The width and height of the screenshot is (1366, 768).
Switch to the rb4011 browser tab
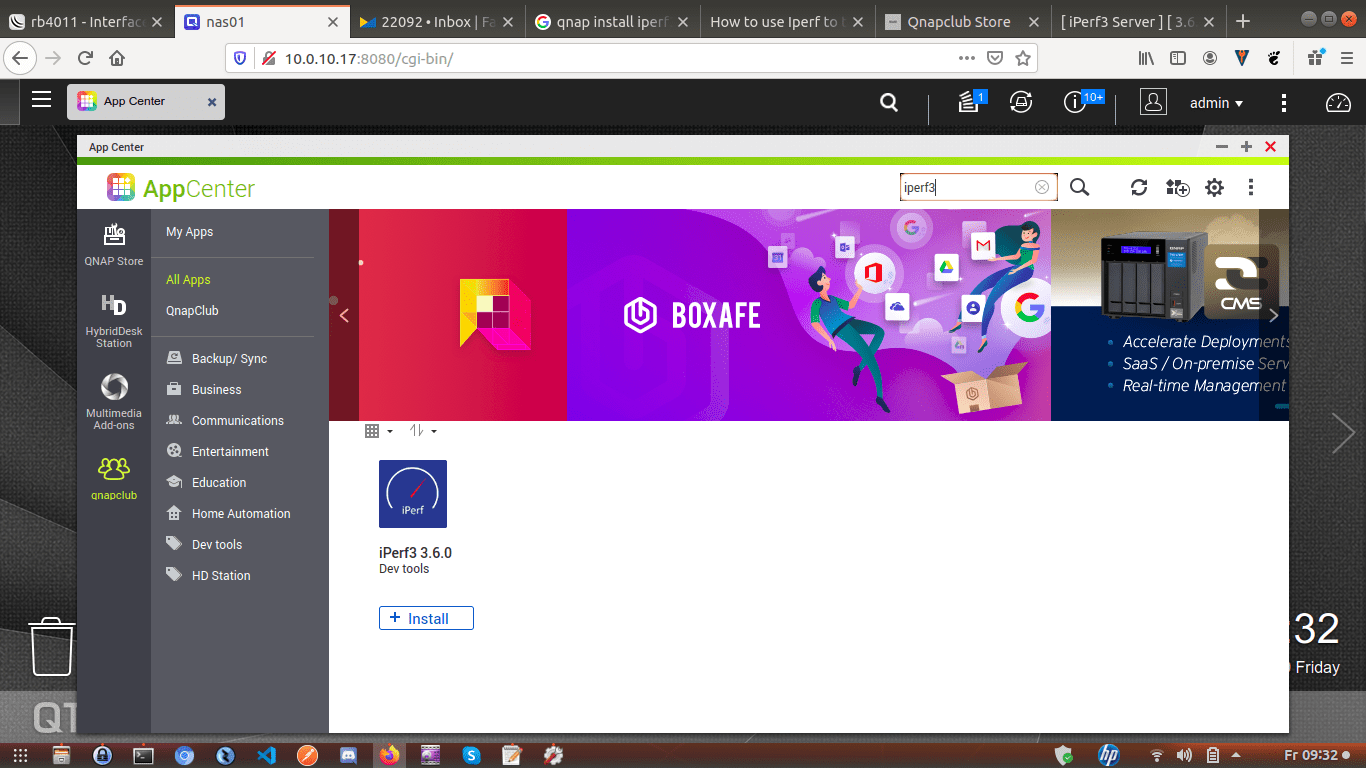pyautogui.click(x=86, y=21)
